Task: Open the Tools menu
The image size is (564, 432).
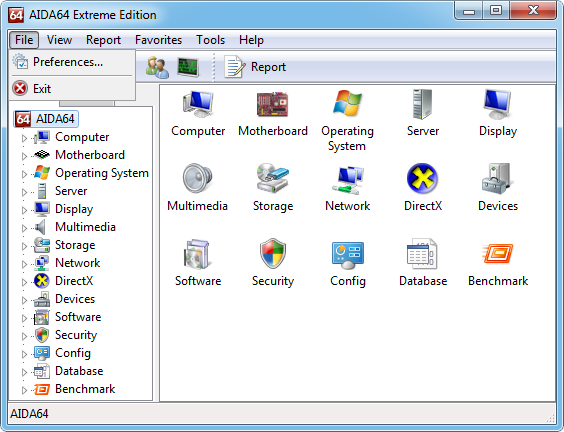Action: 210,40
